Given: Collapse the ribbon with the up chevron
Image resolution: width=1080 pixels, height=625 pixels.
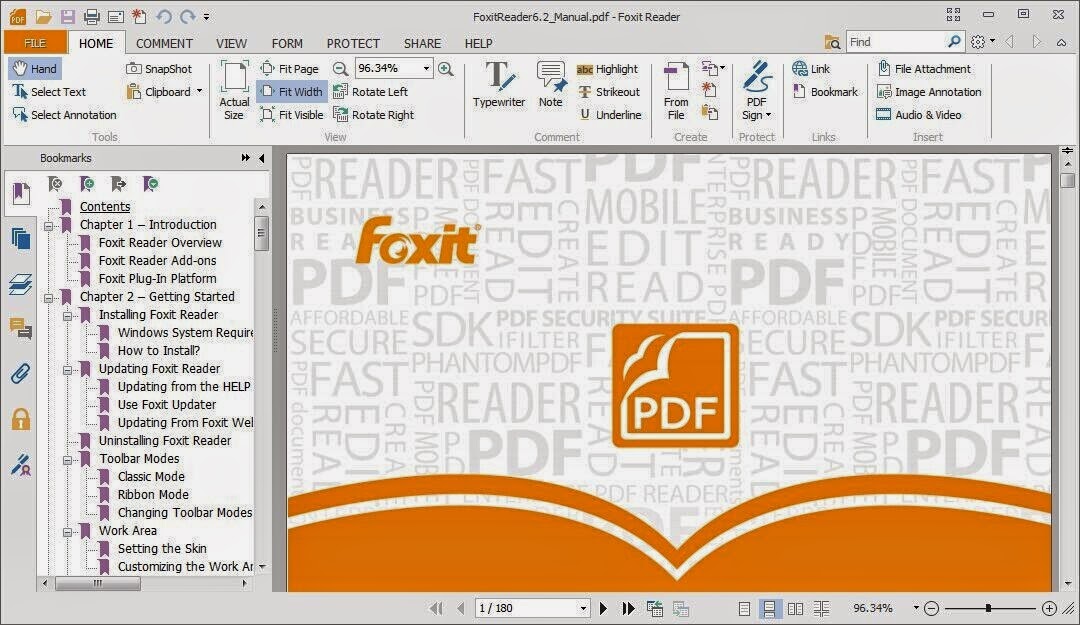Looking at the screenshot, I should click(x=1061, y=42).
